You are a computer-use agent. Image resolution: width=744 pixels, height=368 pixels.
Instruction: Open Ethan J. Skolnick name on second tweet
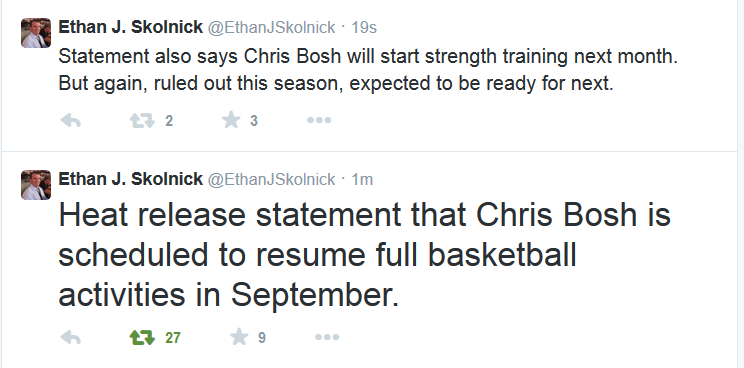tap(130, 179)
